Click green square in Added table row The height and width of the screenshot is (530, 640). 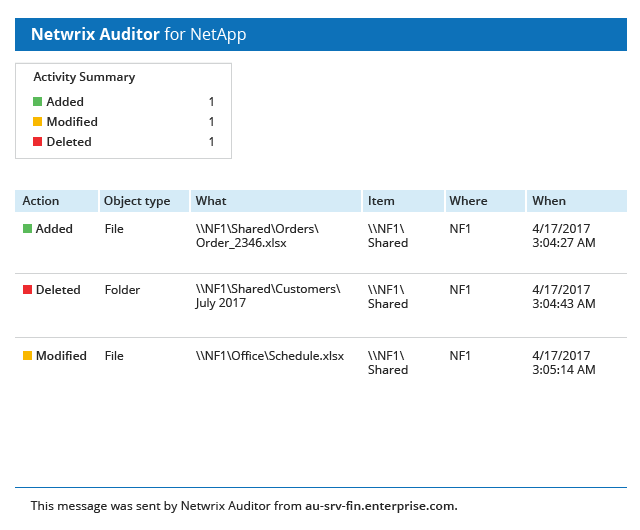click(x=27, y=228)
